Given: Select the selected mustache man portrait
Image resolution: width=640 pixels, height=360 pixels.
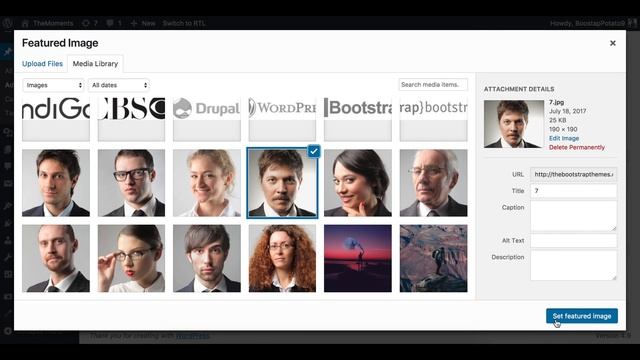Looking at the screenshot, I should [x=282, y=183].
